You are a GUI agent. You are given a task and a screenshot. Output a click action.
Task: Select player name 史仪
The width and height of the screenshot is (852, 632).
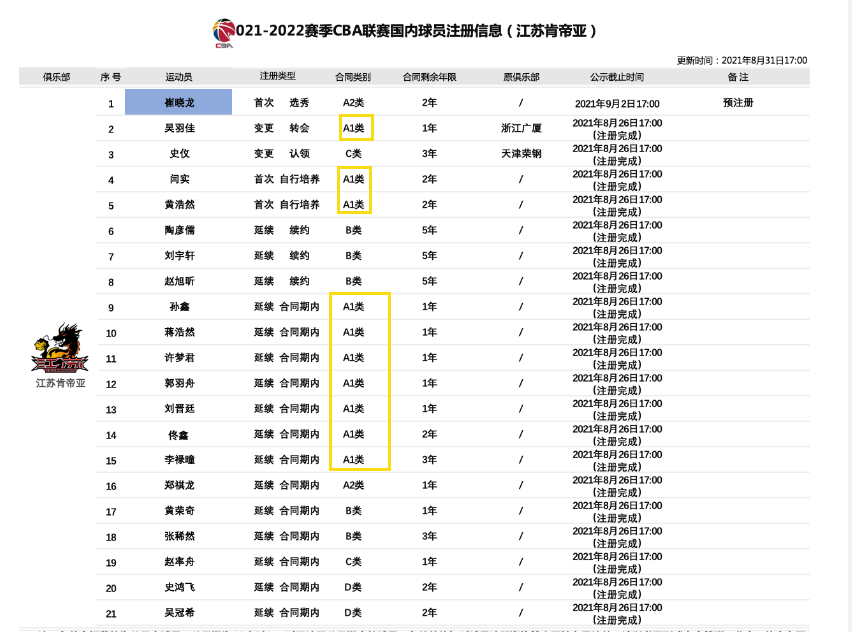coord(179,154)
